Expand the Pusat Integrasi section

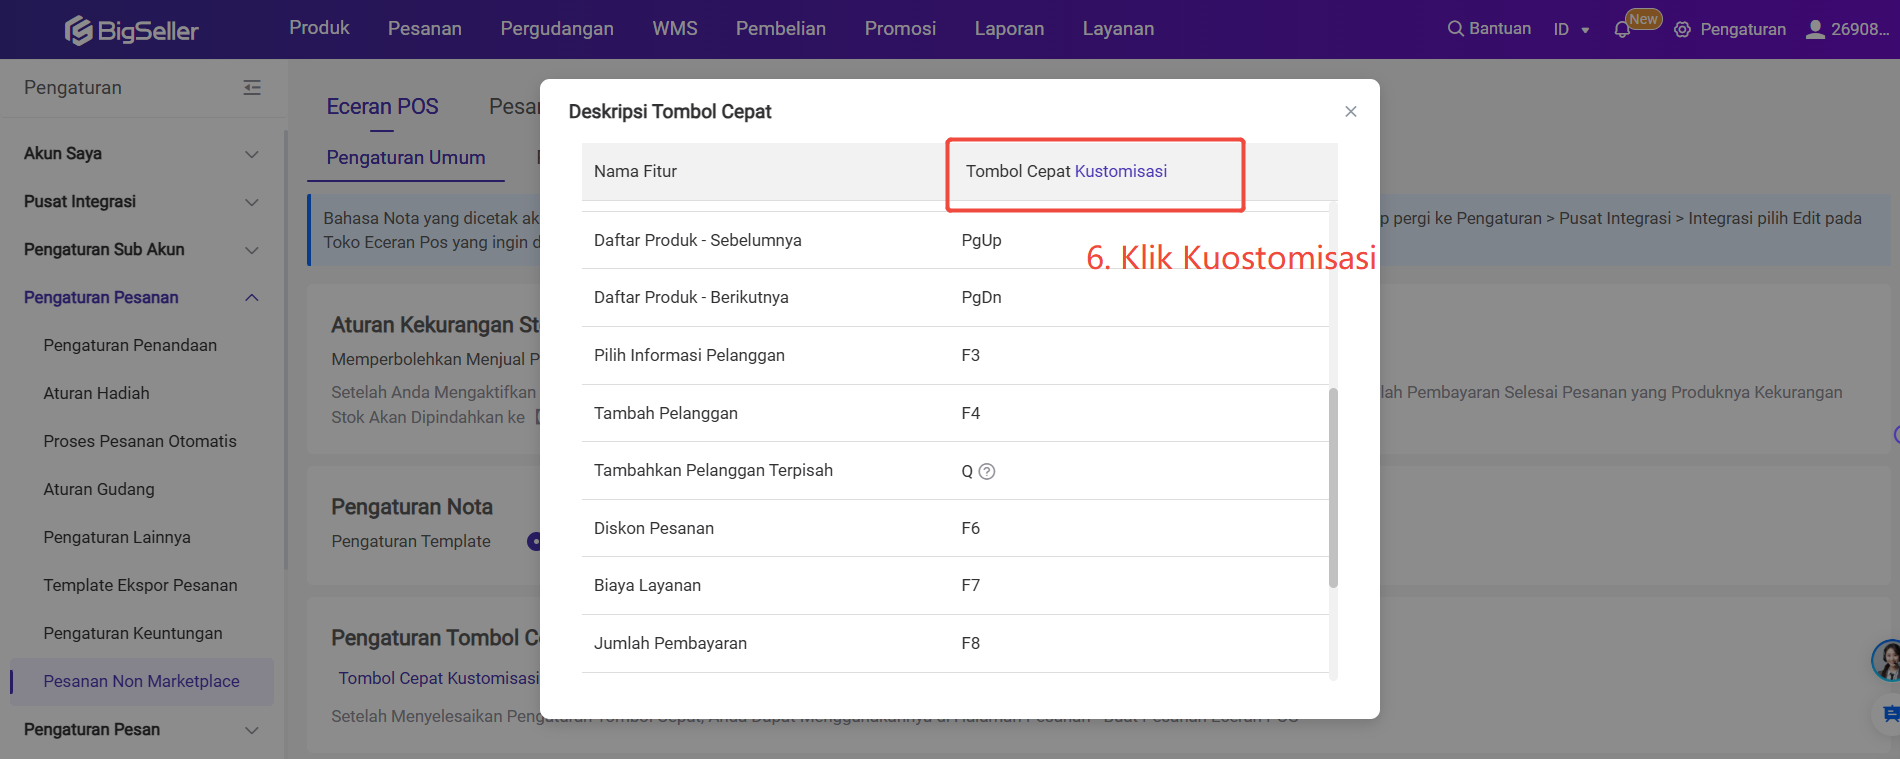(x=252, y=202)
